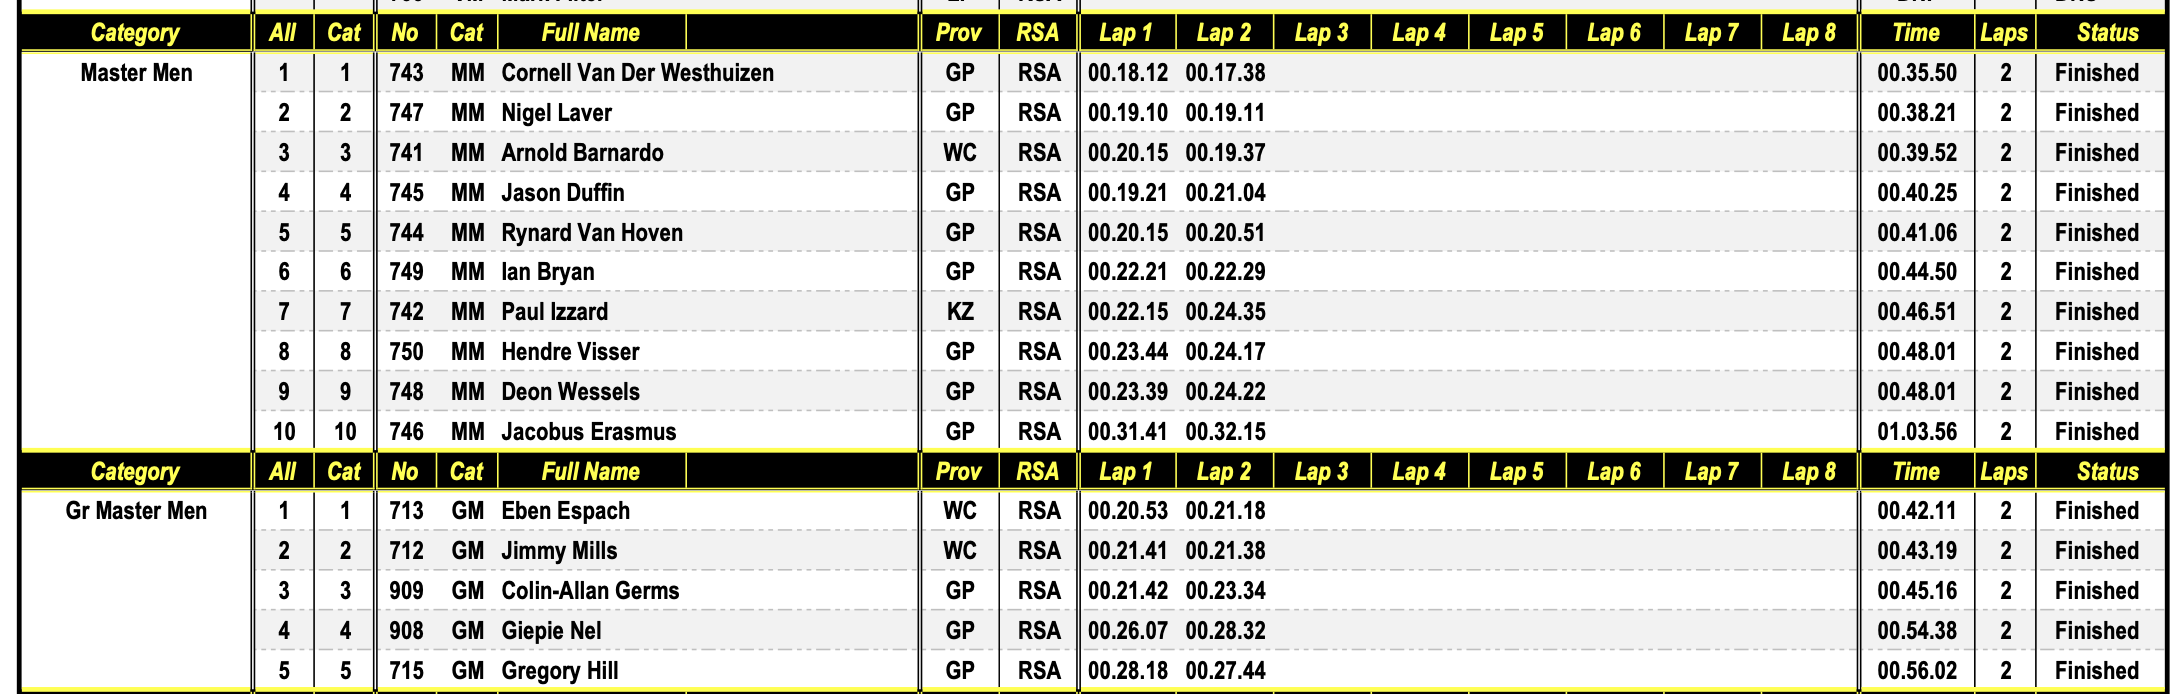Viewport: 2184px width, 694px height.
Task: Select the name Eben Espach
Action: [x=565, y=511]
